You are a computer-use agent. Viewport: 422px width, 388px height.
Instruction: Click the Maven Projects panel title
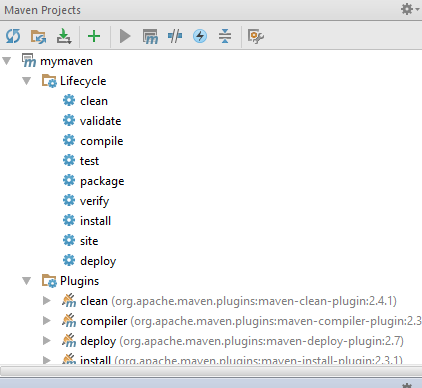[42, 10]
